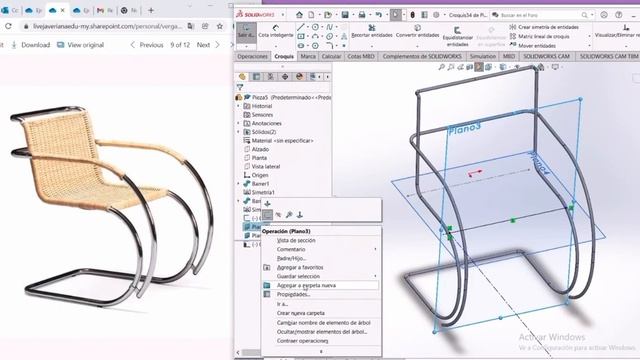Image resolution: width=640 pixels, height=360 pixels.
Task: Open the DimXpertManager crosshair tab icon
Action: [285, 76]
